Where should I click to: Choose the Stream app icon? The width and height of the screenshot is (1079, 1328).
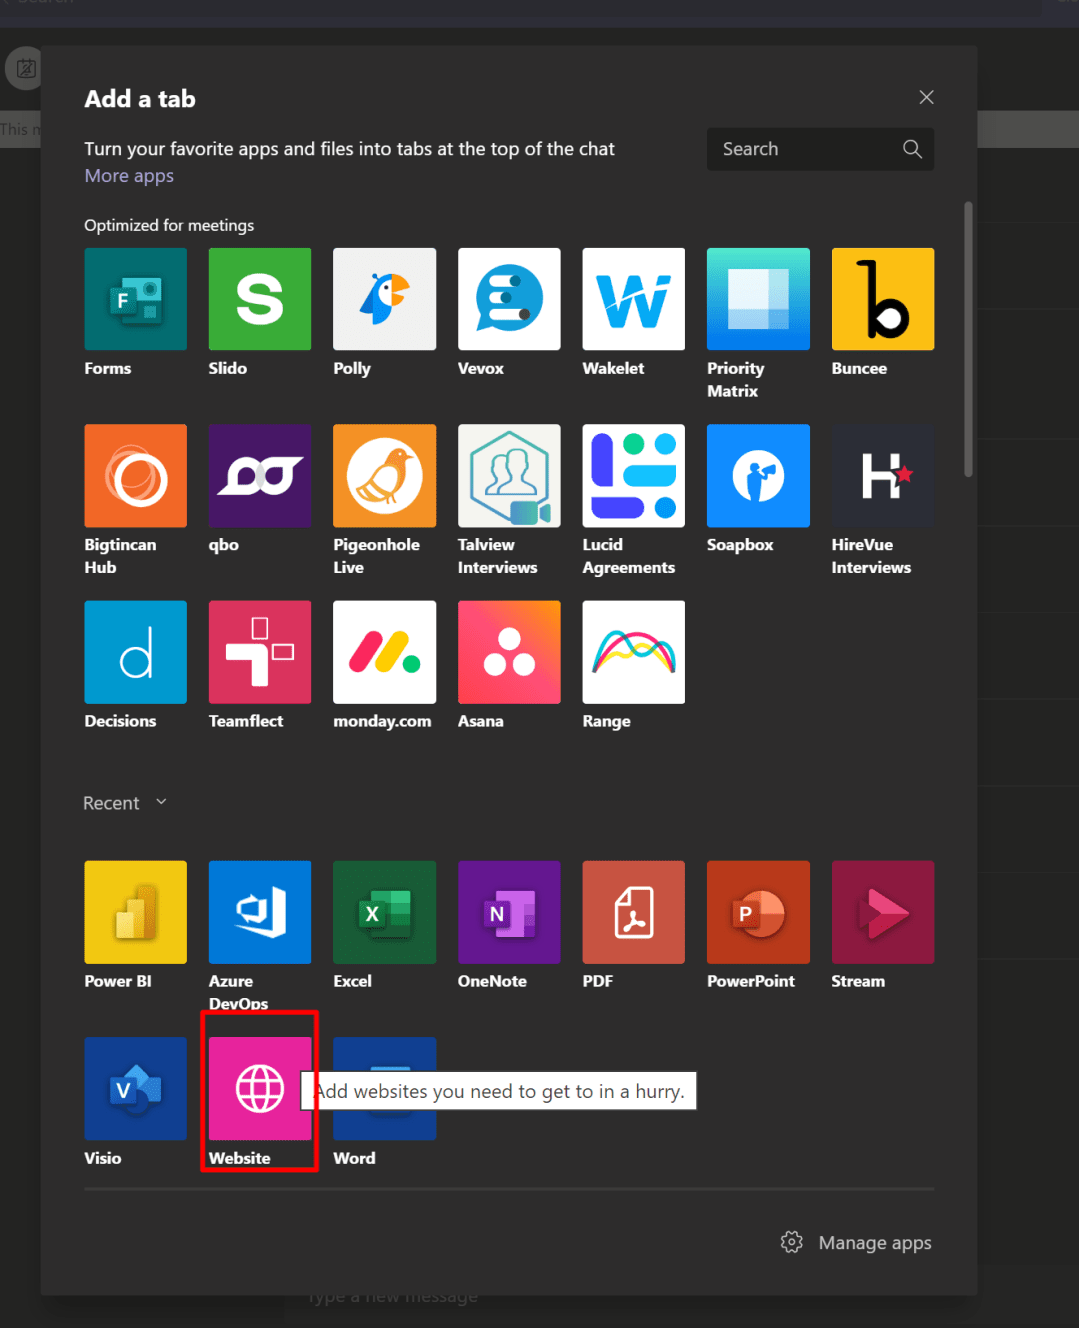click(x=882, y=912)
